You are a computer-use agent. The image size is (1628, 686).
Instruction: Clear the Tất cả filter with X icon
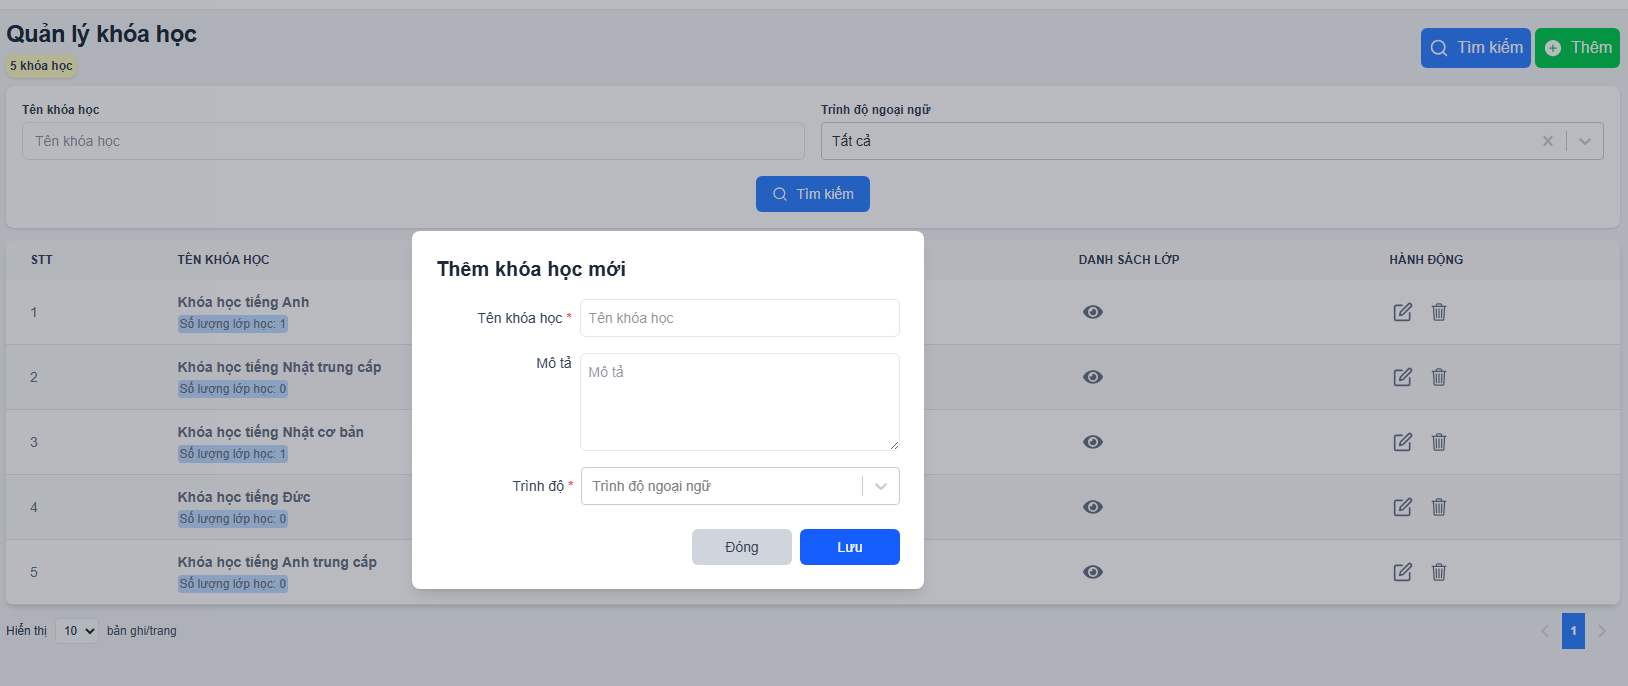pos(1547,141)
